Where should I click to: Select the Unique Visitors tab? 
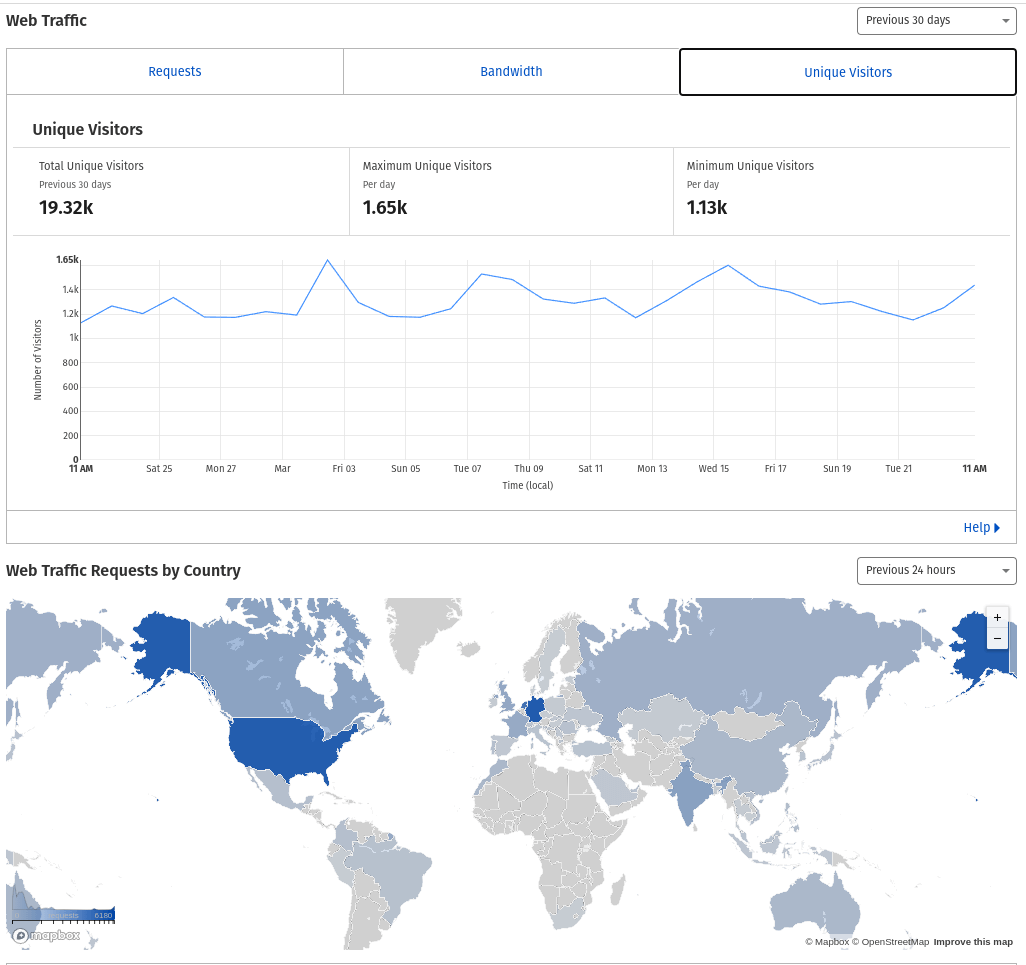848,72
